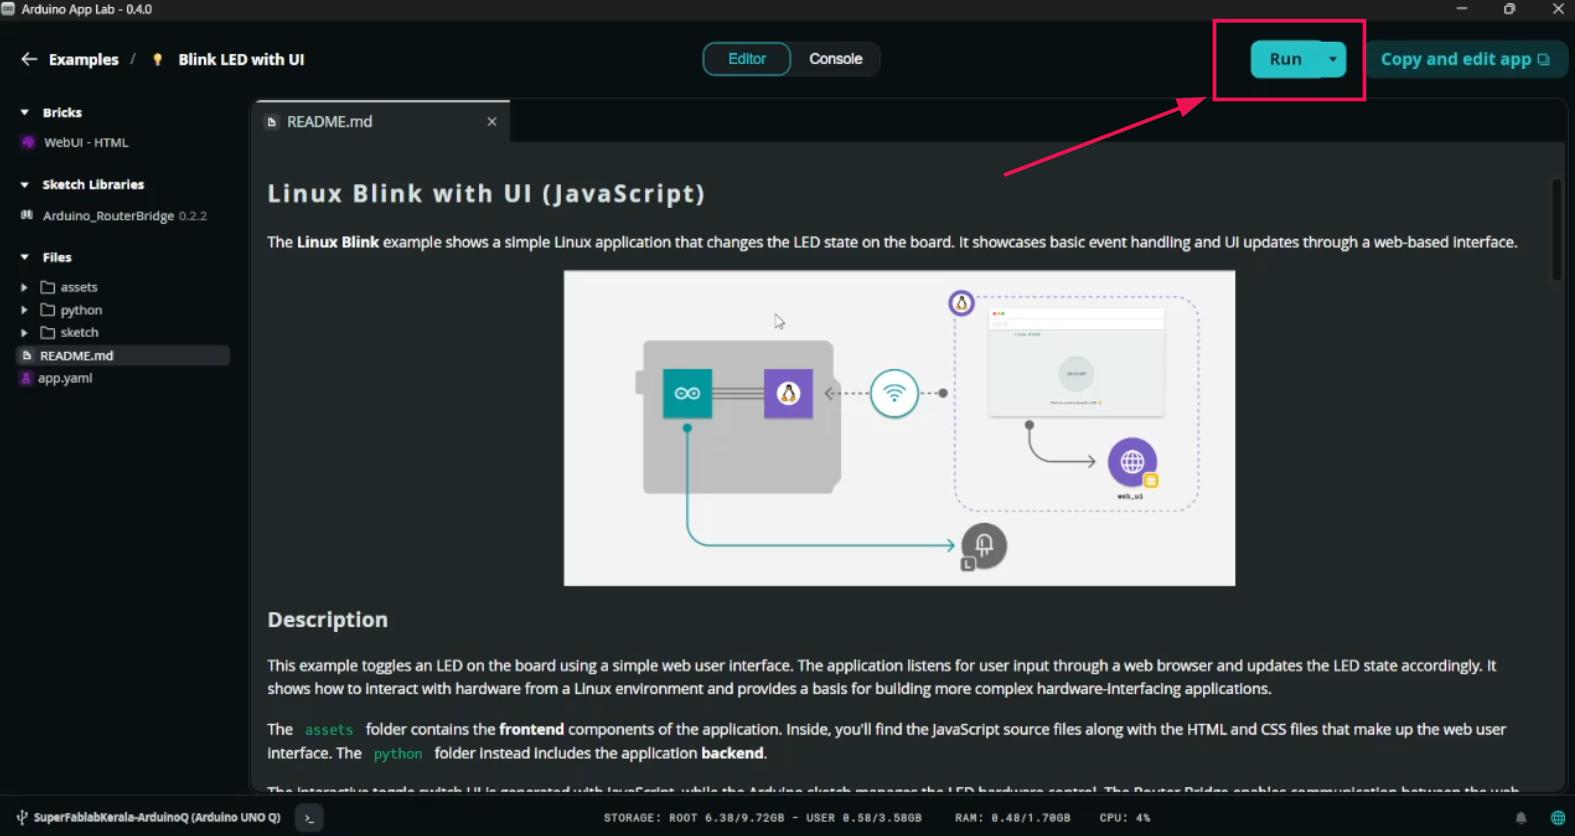The image size is (1575, 836).
Task: Click the green 'python' code word
Action: [398, 754]
